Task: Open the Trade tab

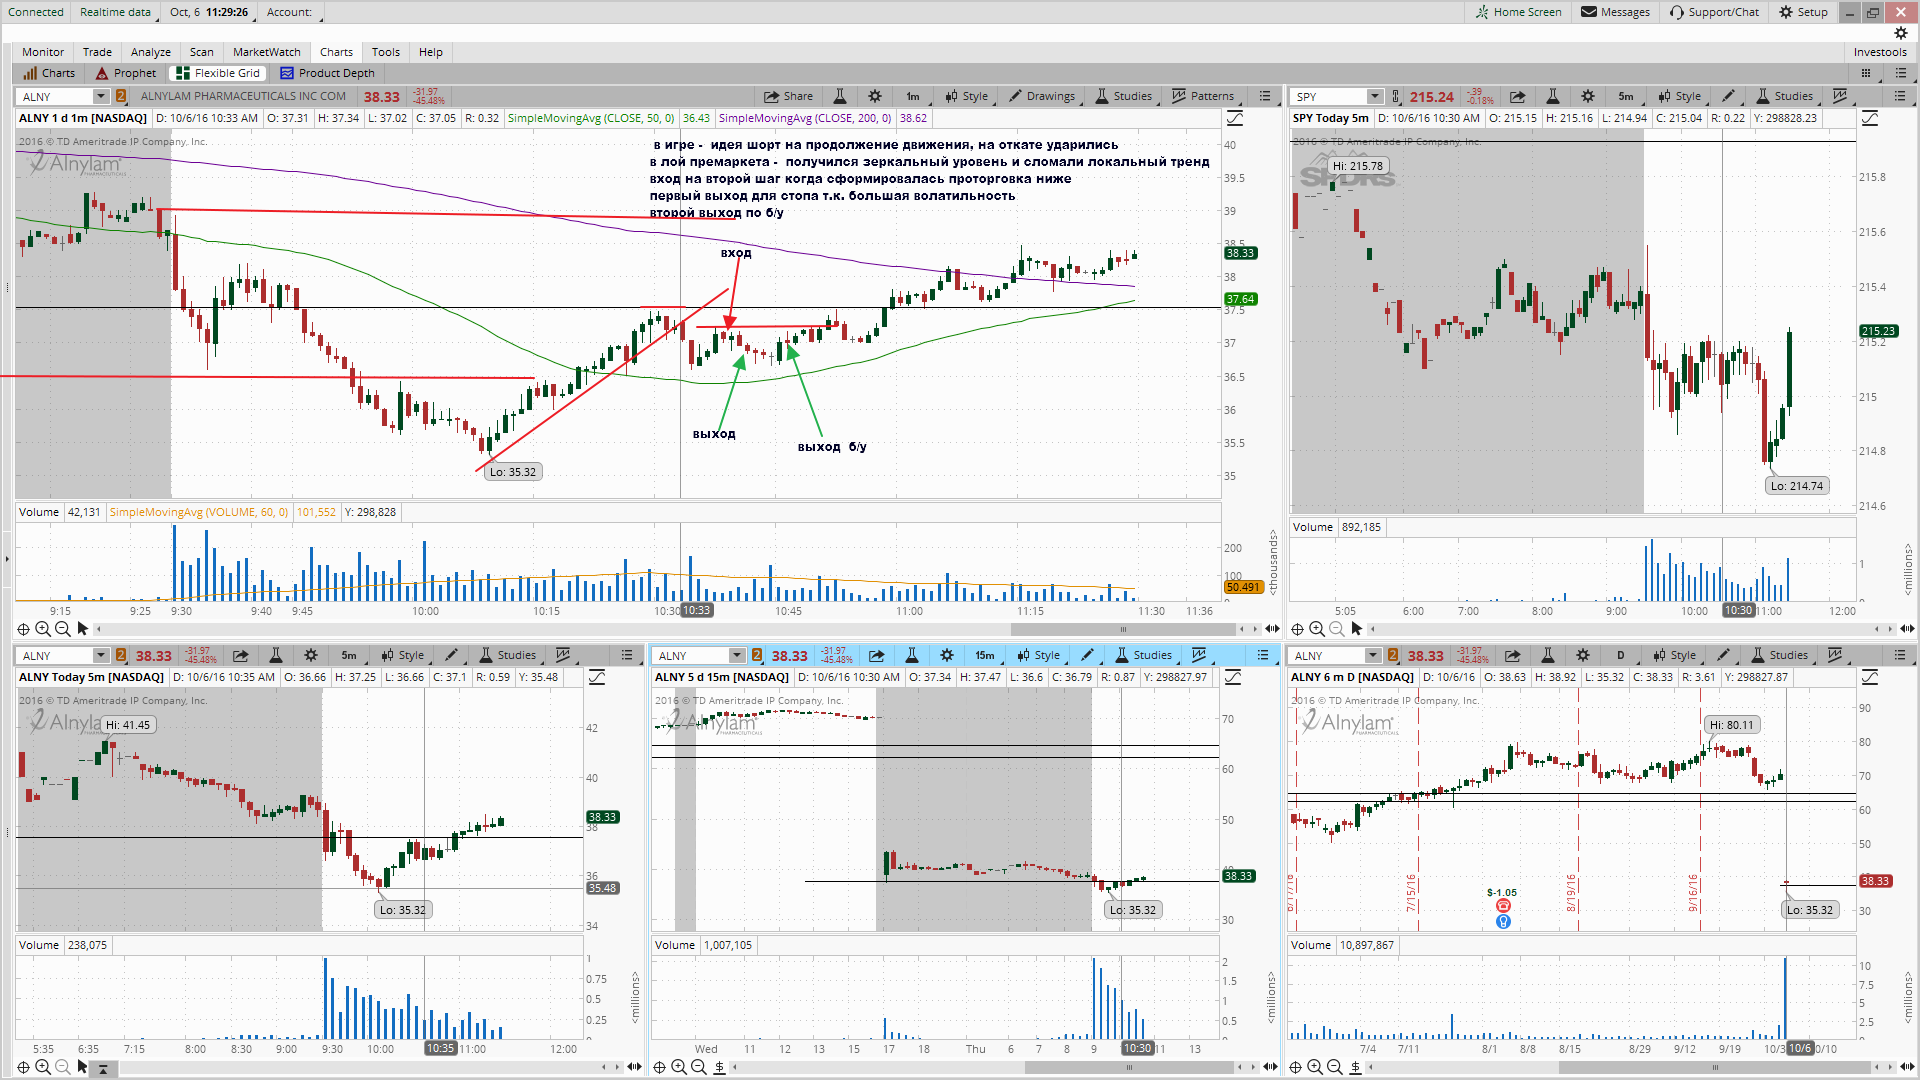Action: (97, 52)
